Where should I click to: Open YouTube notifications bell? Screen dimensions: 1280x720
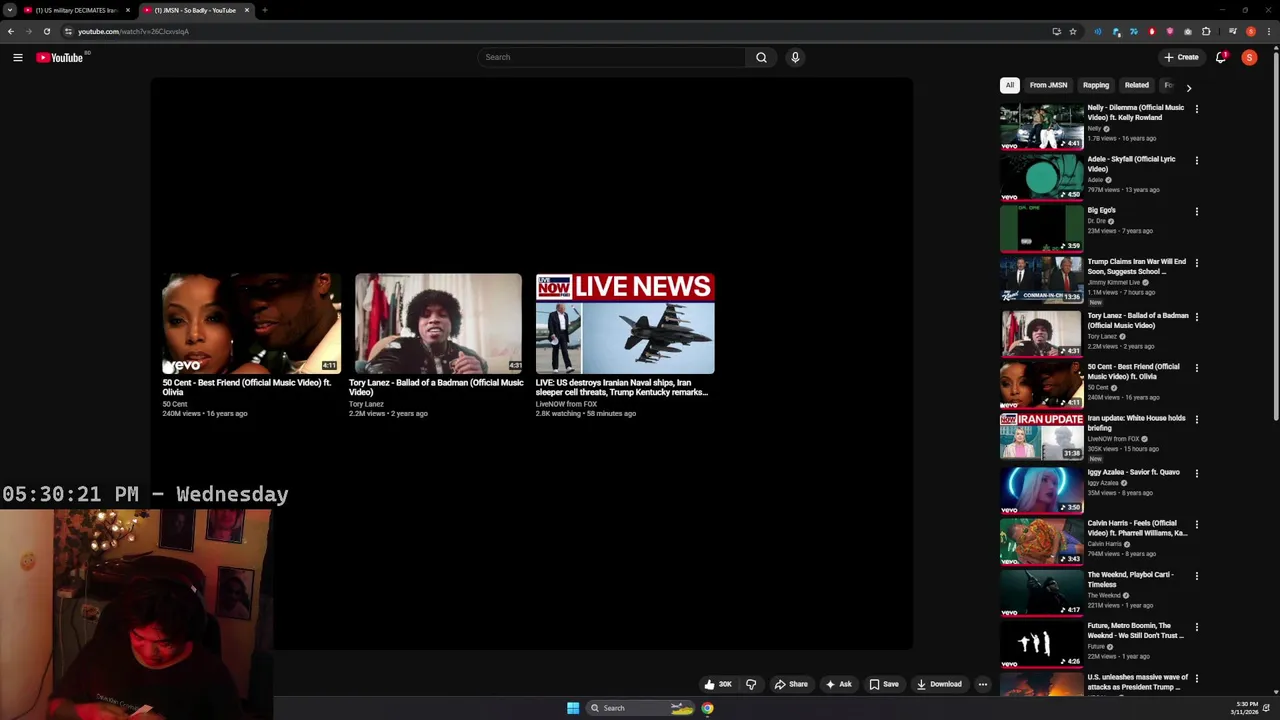pyautogui.click(x=1221, y=57)
